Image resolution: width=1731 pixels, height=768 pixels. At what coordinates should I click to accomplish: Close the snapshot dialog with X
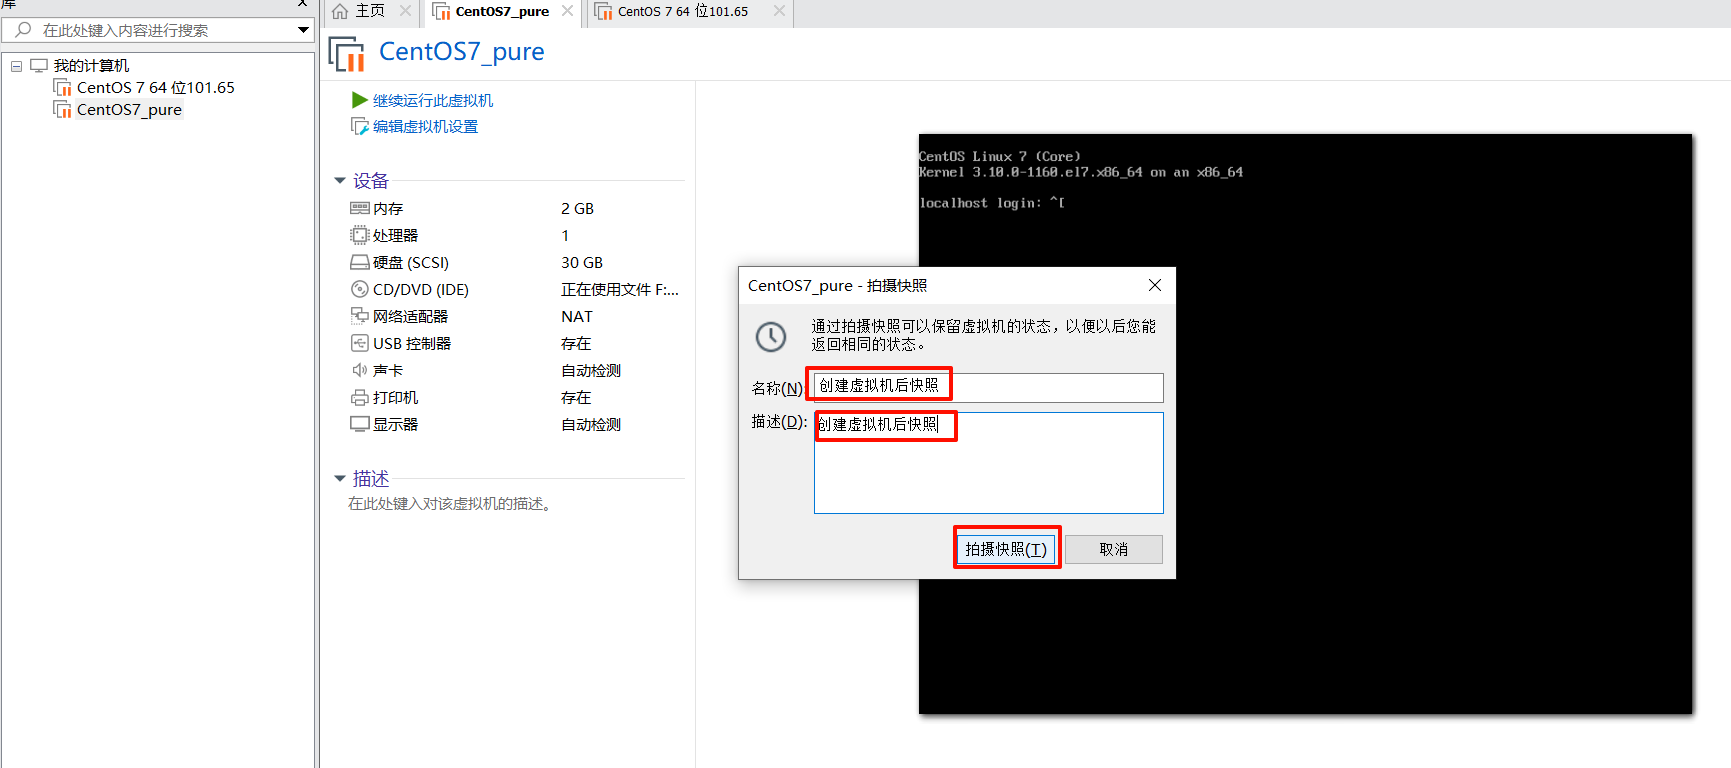(x=1155, y=285)
